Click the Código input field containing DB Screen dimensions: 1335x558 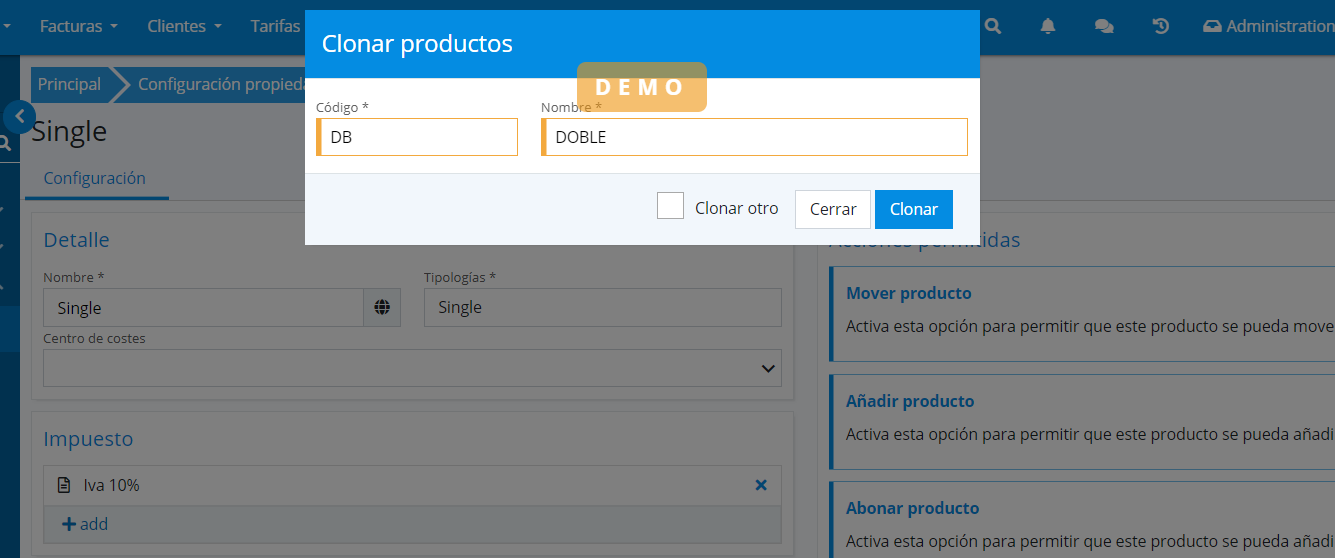pyautogui.click(x=418, y=137)
